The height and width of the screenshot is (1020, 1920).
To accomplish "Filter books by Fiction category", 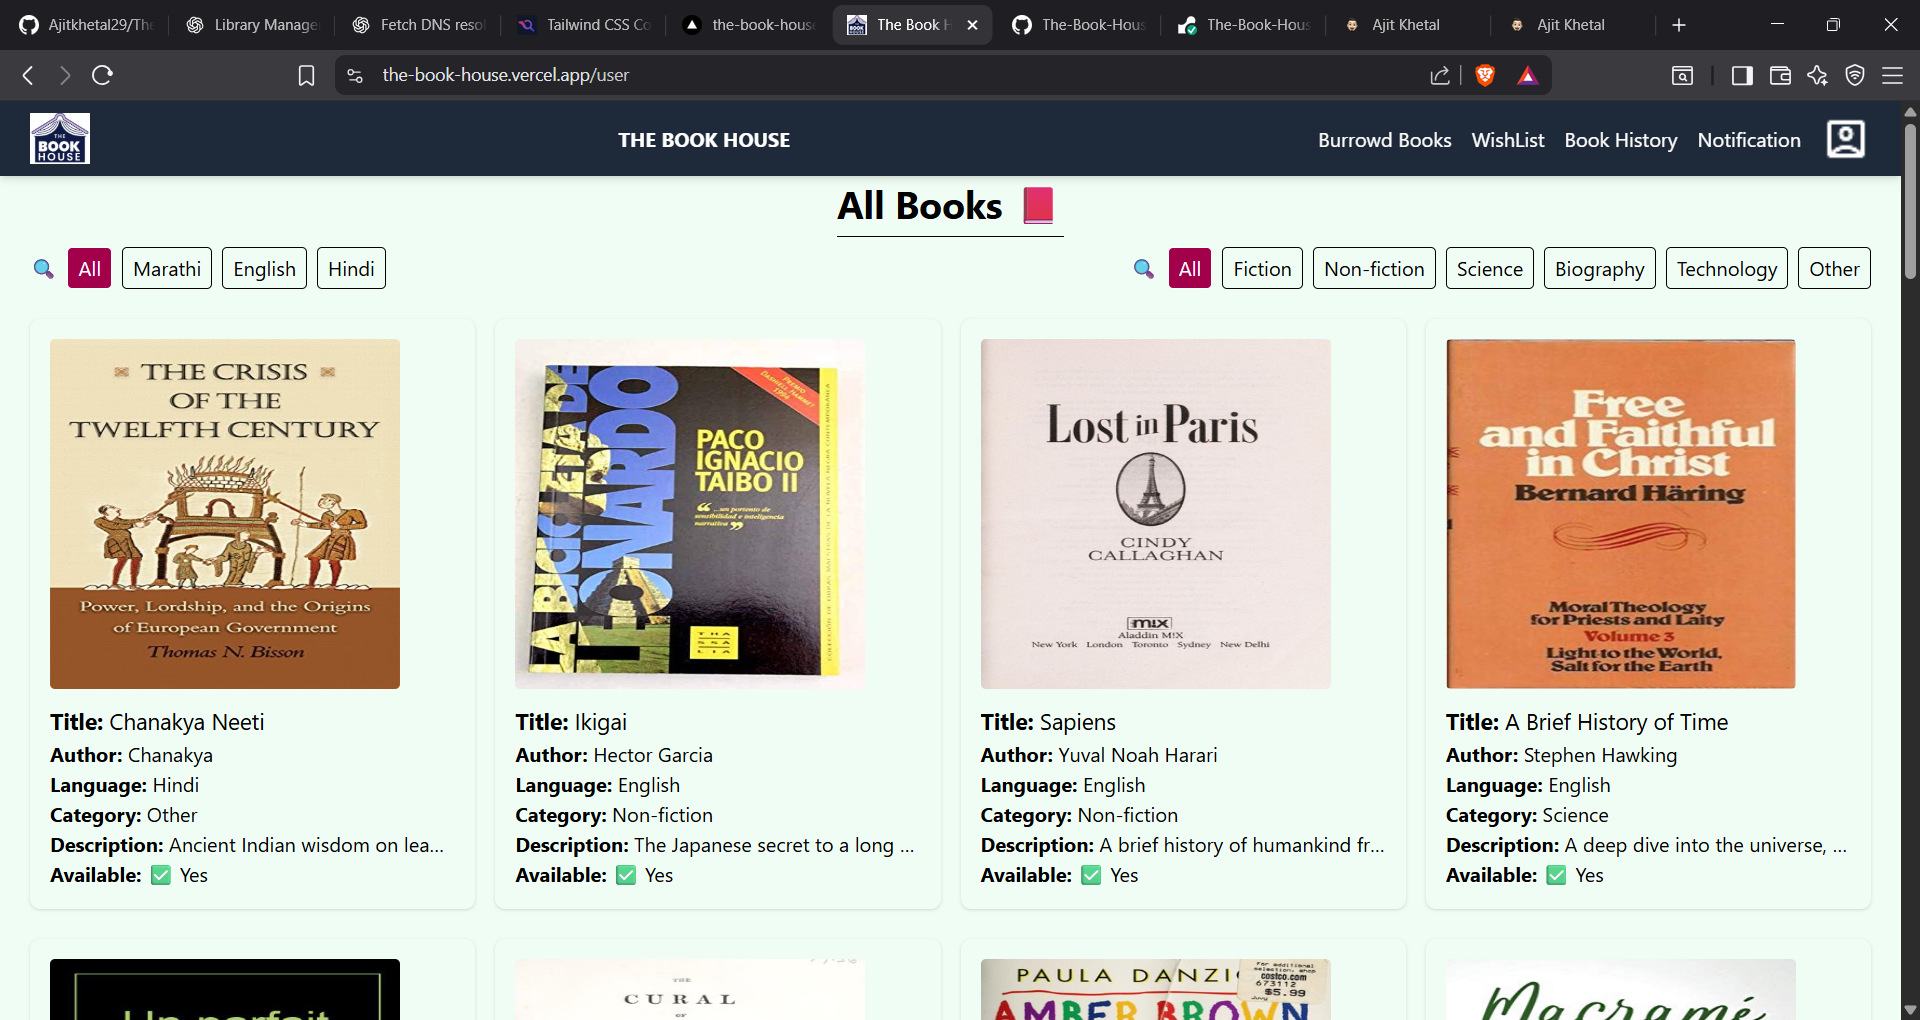I will point(1262,268).
